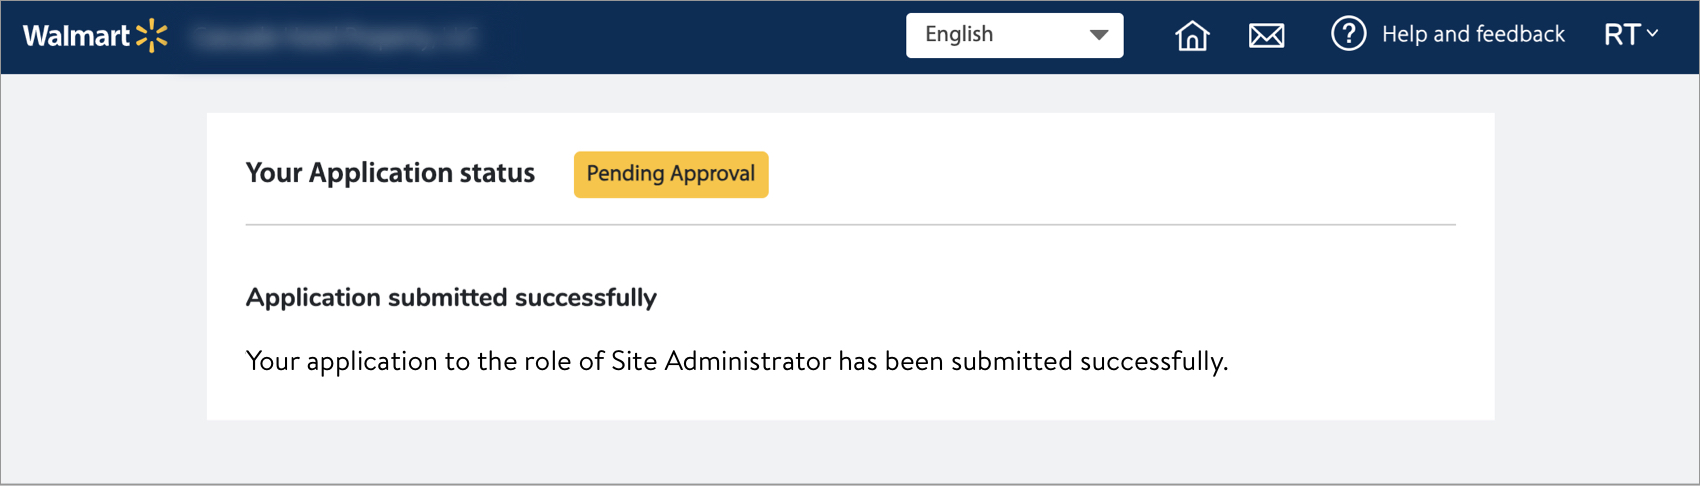This screenshot has width=1700, height=486.
Task: Click the blurred organization name in header
Action: point(335,38)
